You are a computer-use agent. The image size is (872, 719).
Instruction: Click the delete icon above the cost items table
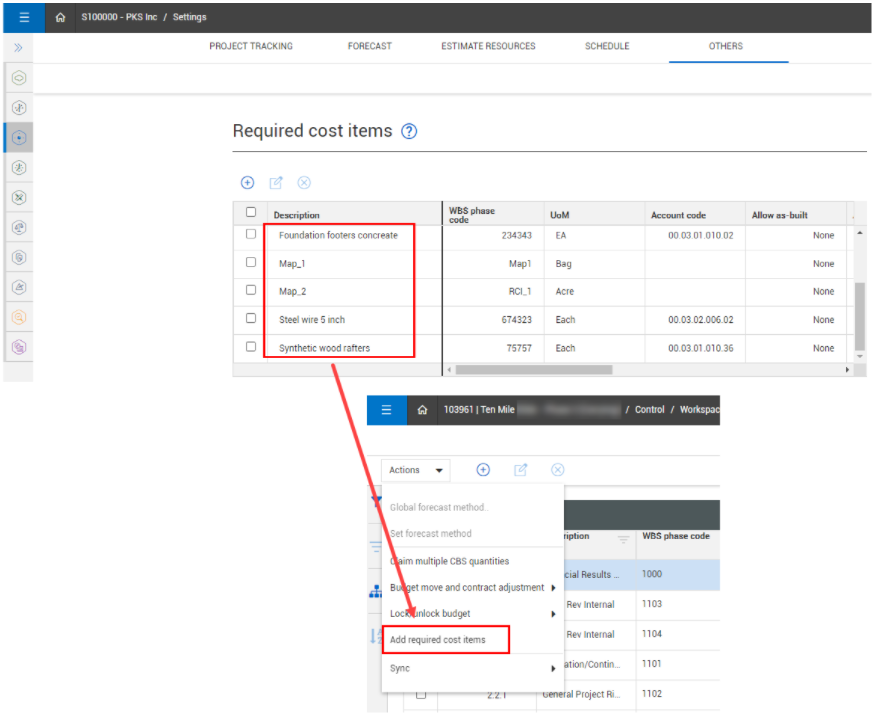pyautogui.click(x=304, y=183)
